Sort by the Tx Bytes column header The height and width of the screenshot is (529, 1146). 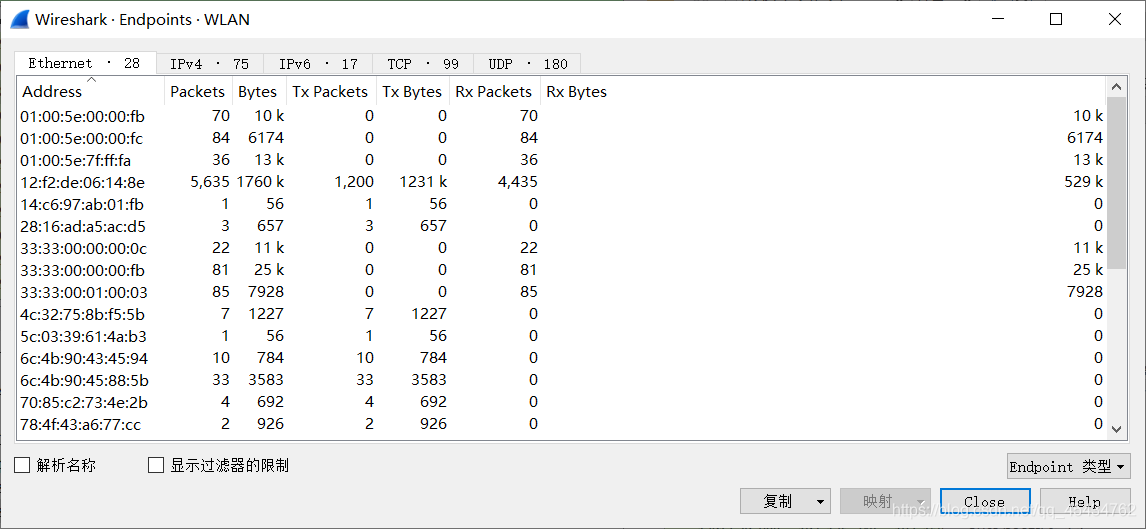click(413, 91)
